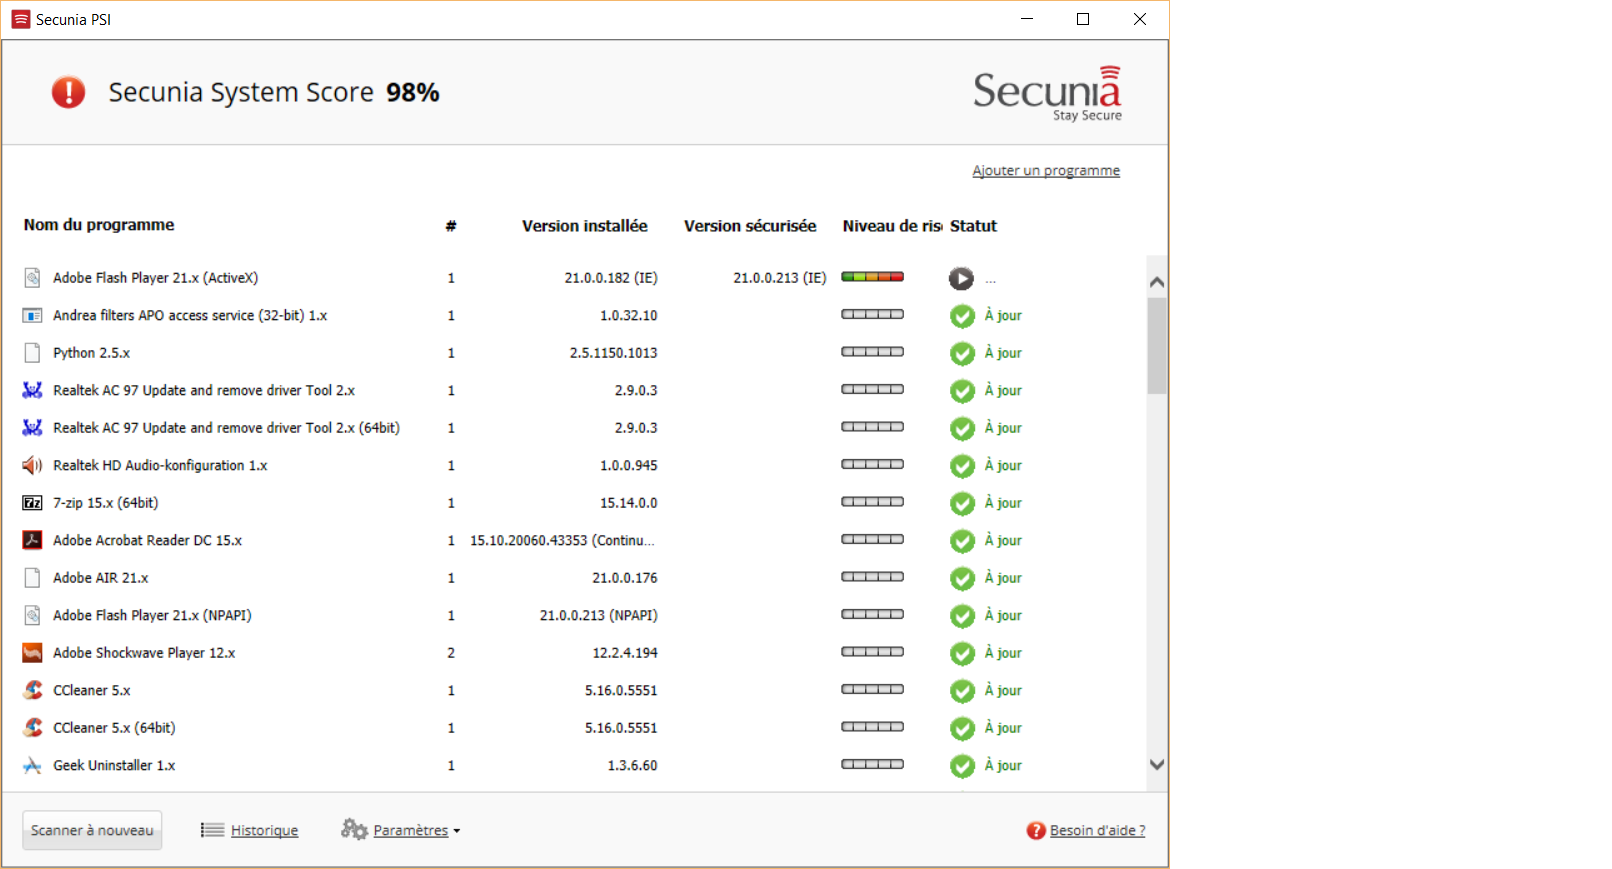Click the Realtek AC 97 Tool 2.x icon

[x=32, y=390]
